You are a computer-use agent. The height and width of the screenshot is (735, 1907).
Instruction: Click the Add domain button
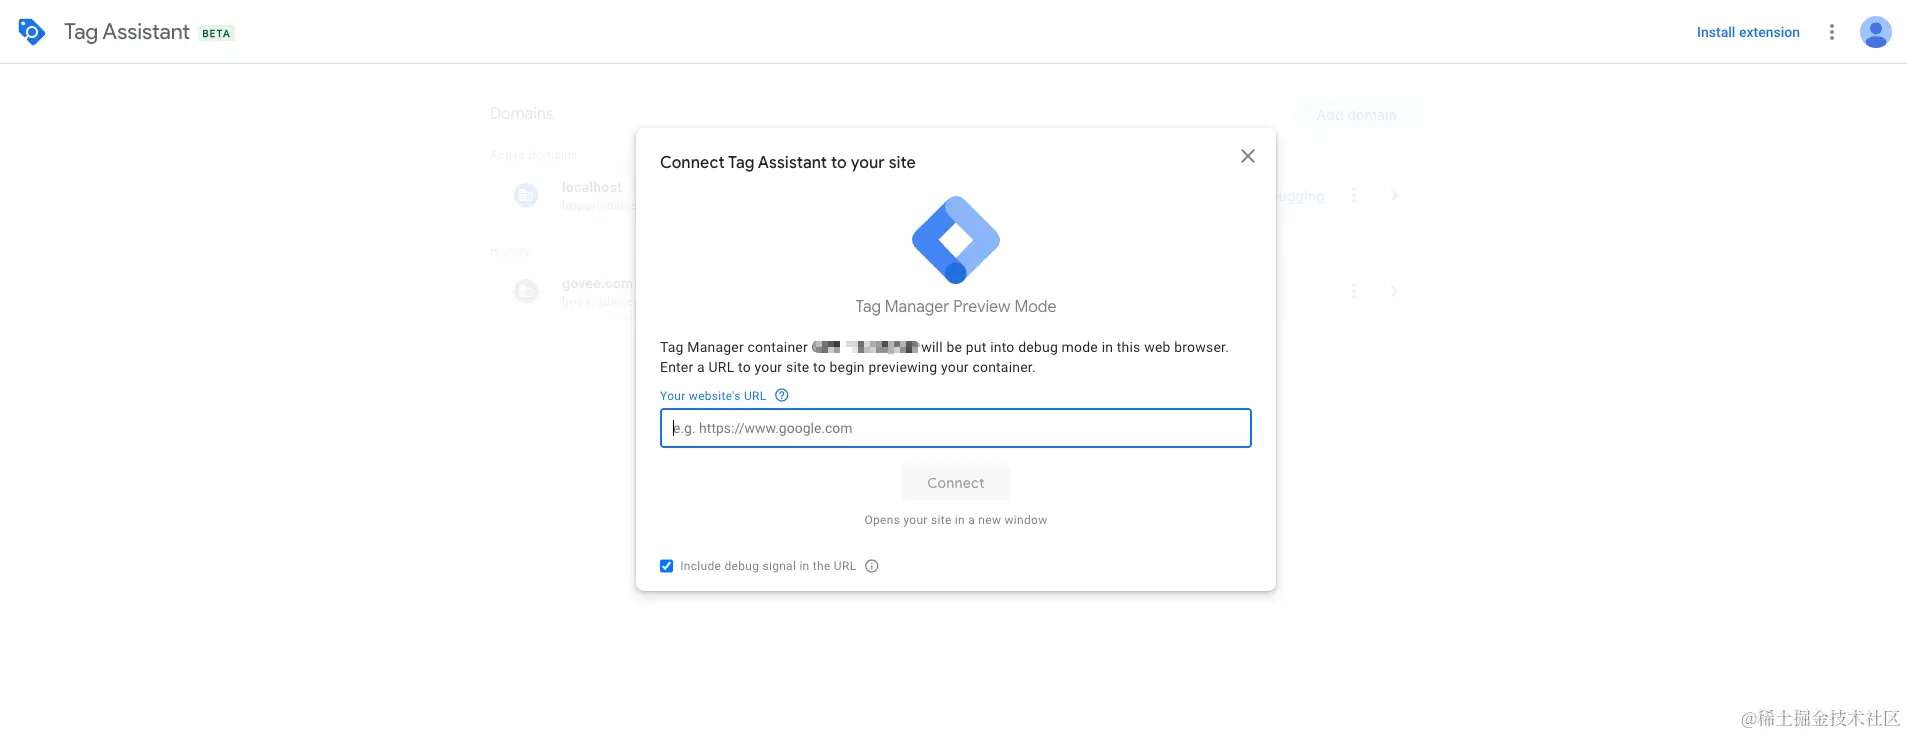(1357, 115)
